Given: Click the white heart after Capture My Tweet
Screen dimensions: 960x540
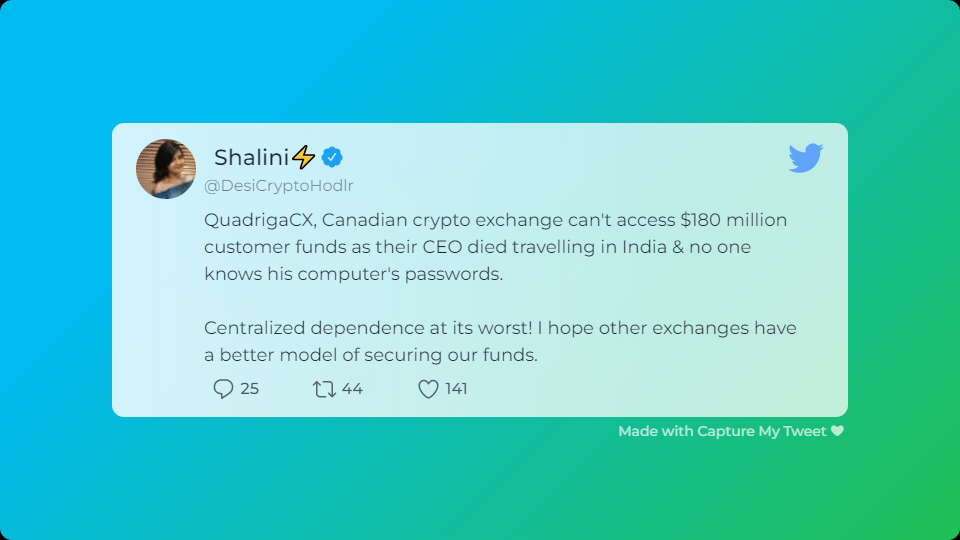Looking at the screenshot, I should tap(838, 431).
